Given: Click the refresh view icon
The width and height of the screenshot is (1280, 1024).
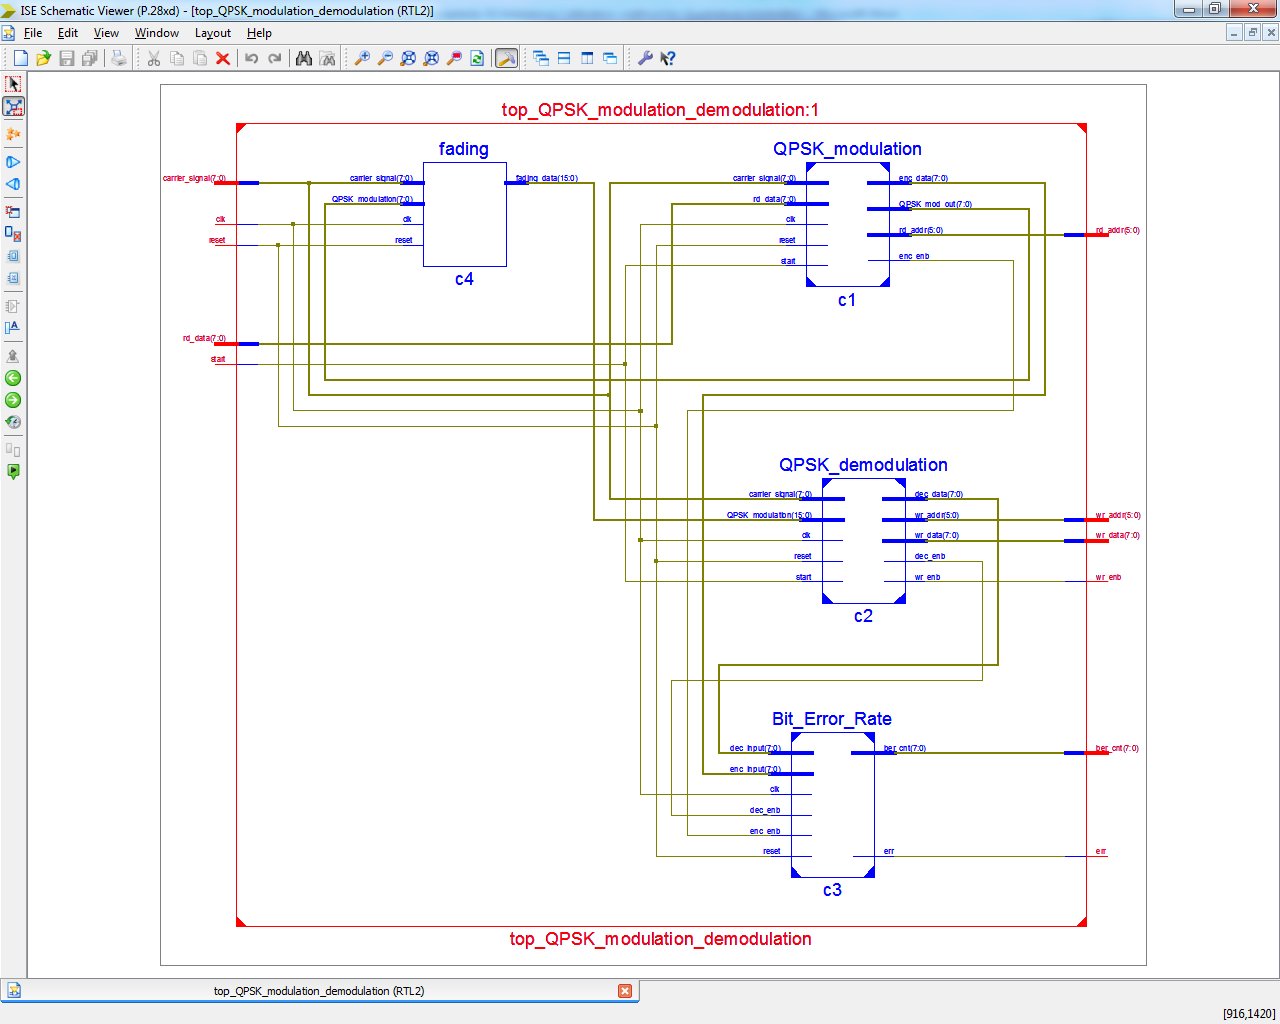Looking at the screenshot, I should click(x=477, y=58).
